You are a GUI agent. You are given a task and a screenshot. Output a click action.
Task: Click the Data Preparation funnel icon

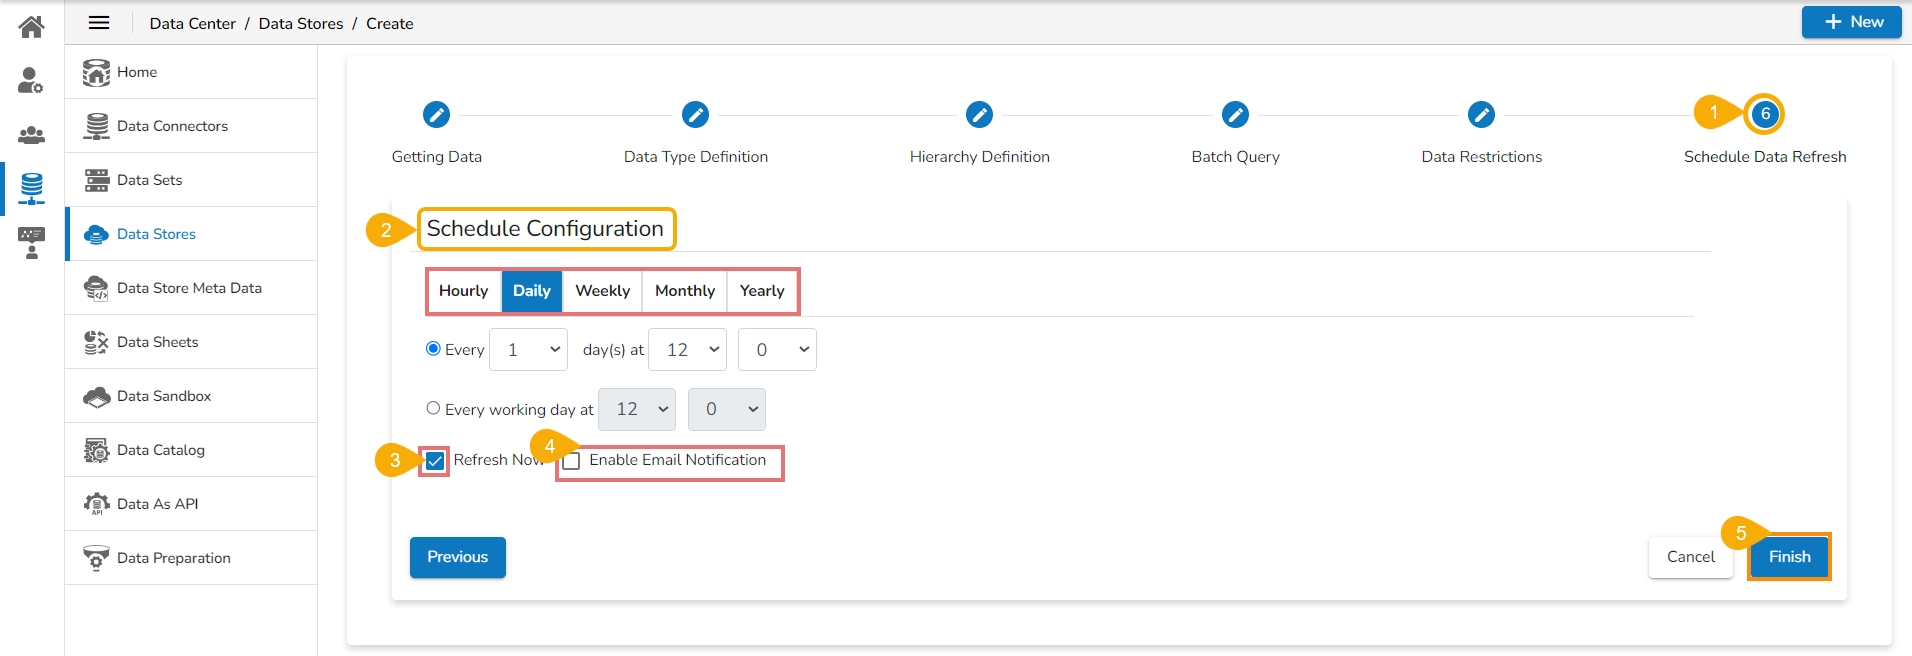point(96,558)
